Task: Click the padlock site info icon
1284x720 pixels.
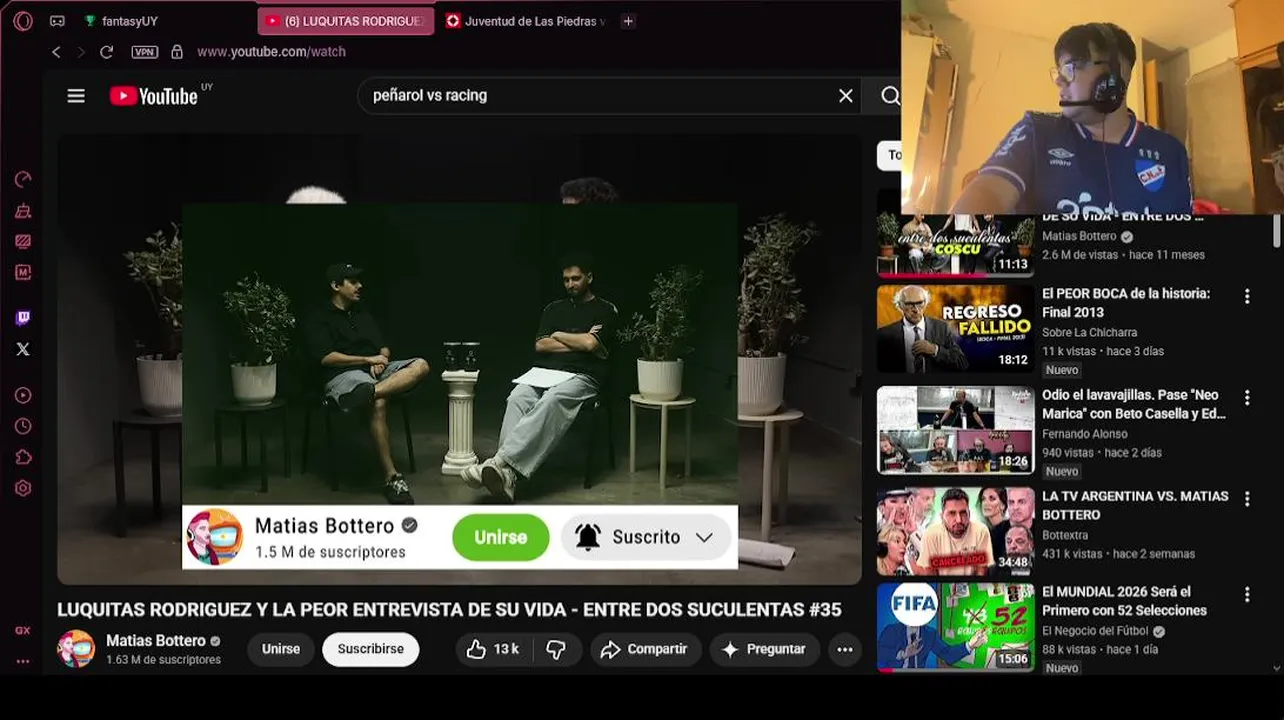Action: point(177,52)
